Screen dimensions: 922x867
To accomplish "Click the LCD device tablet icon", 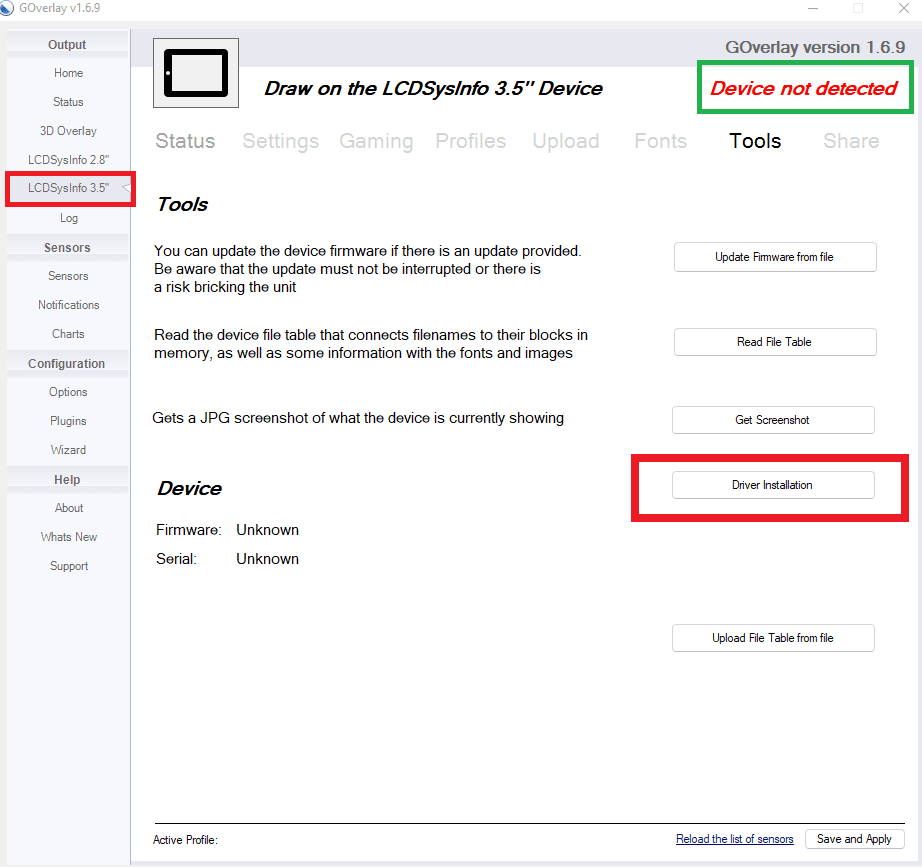I will [196, 73].
